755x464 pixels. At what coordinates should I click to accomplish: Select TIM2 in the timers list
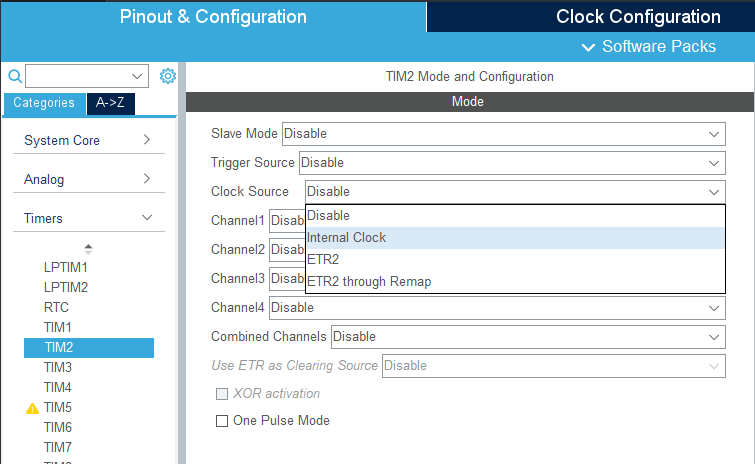coord(89,348)
